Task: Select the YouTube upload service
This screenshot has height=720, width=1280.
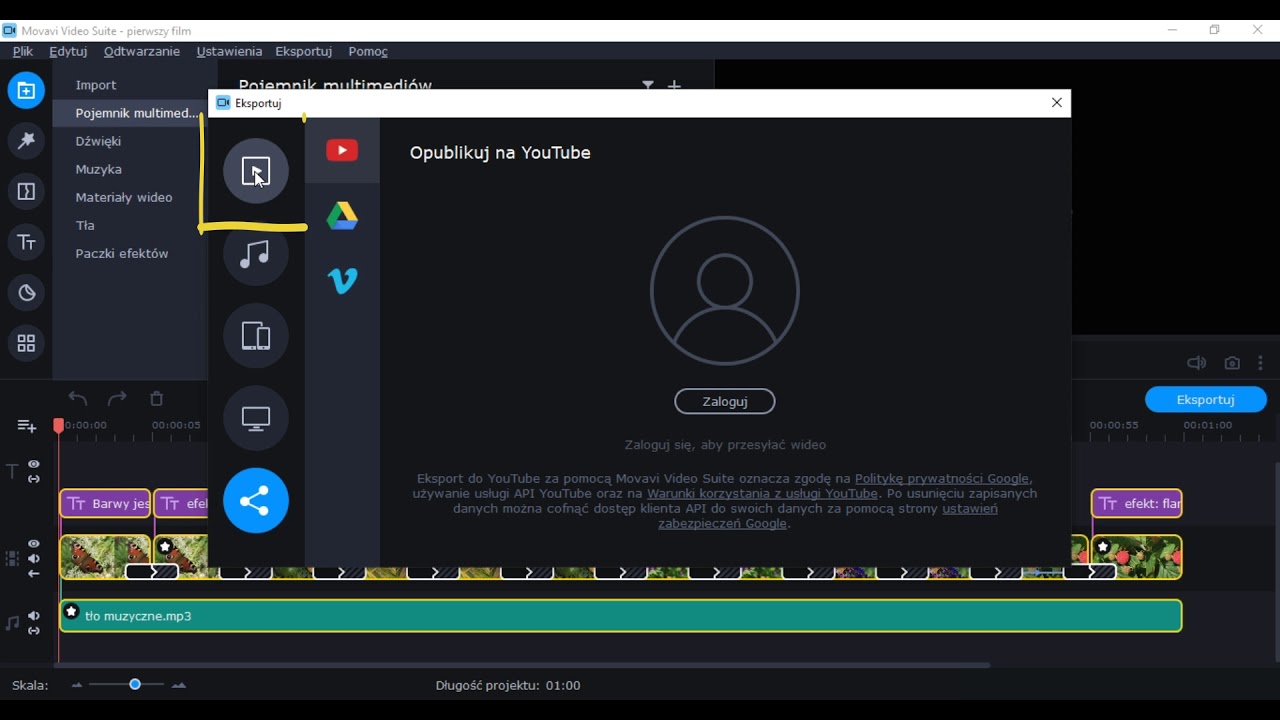Action: pyautogui.click(x=342, y=150)
